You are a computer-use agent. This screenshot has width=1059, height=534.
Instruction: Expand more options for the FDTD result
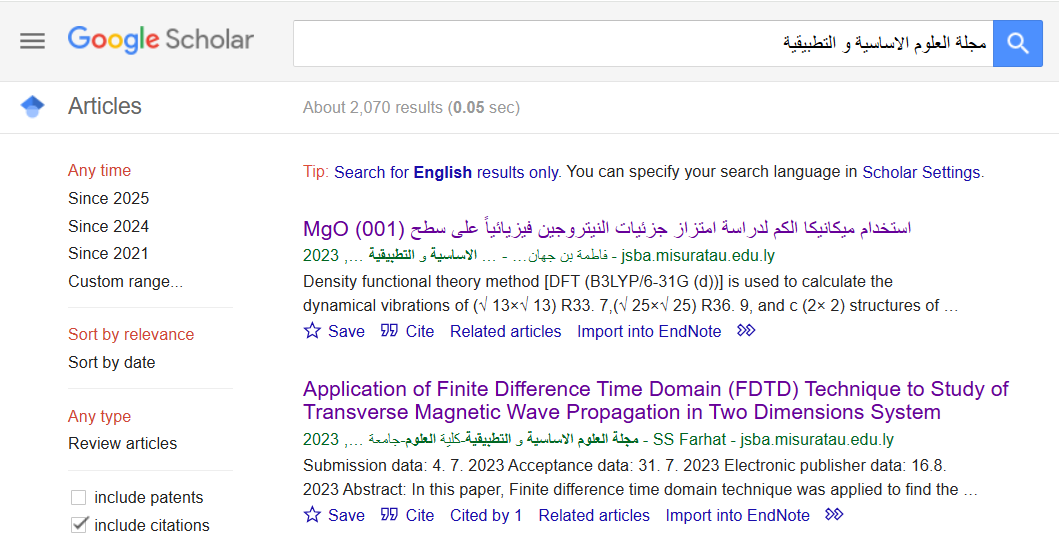(x=834, y=515)
